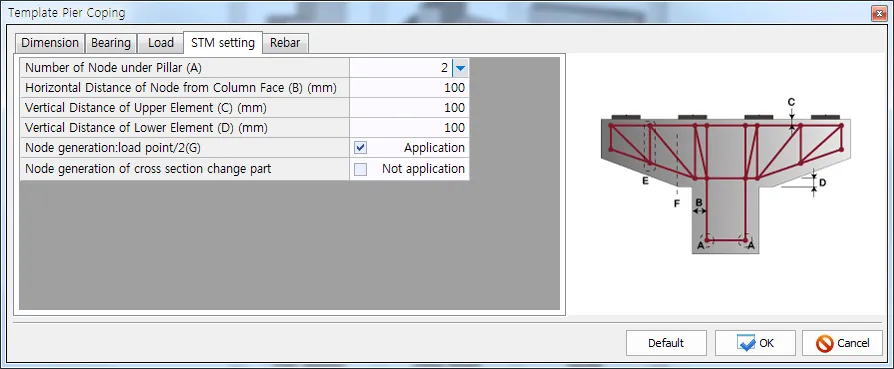The height and width of the screenshot is (369, 894).
Task: Click the Default button
Action: (x=666, y=343)
